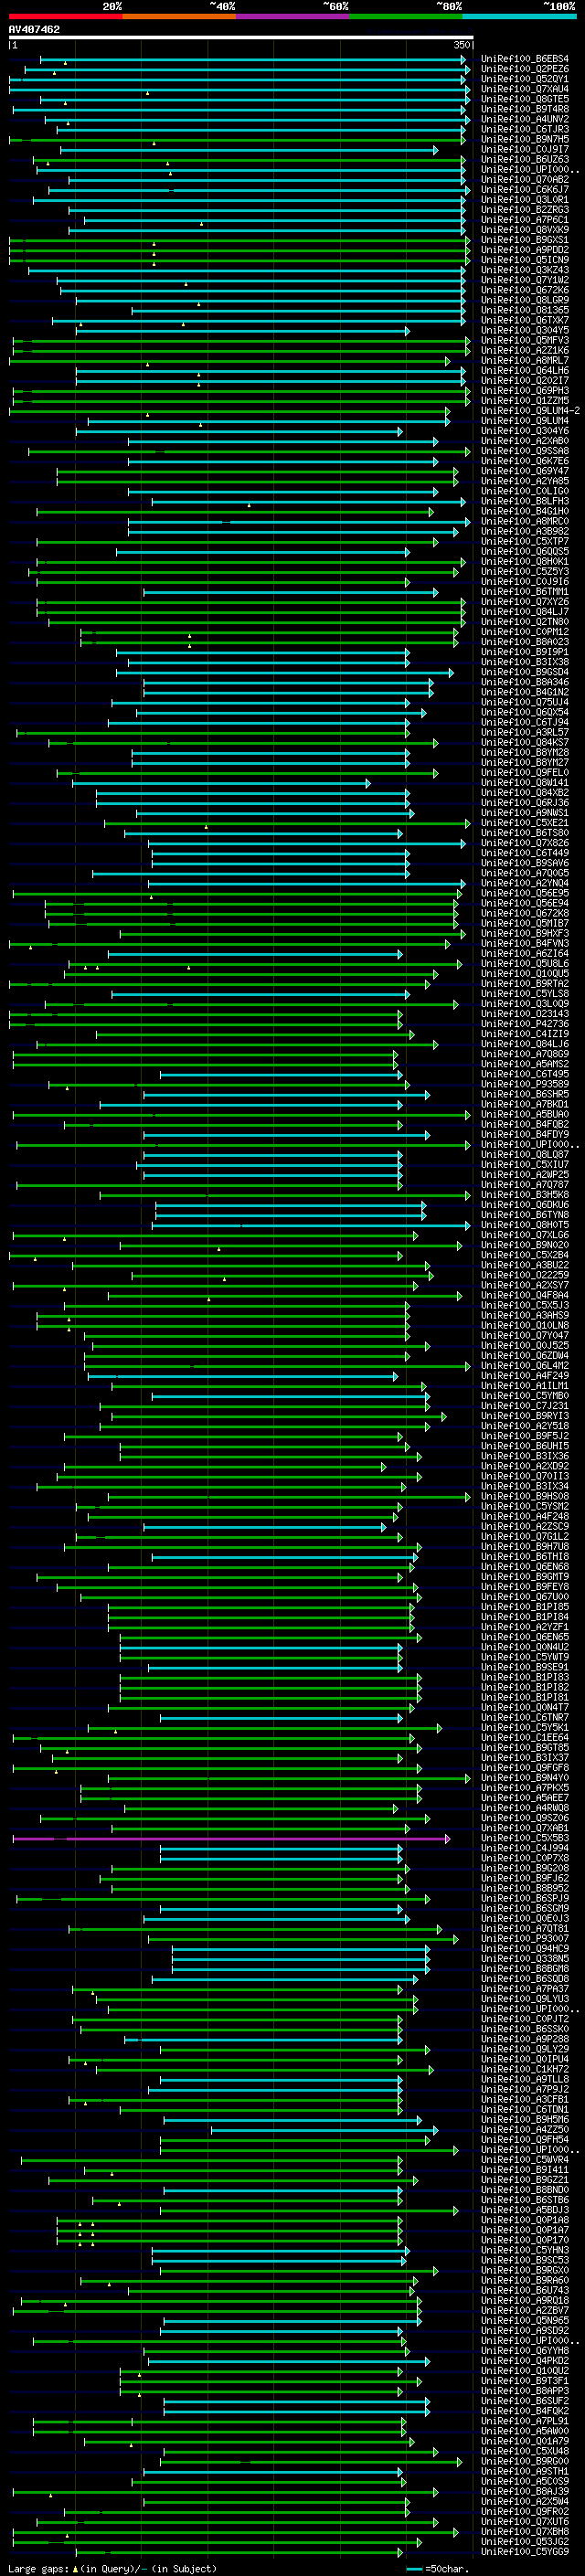
Task: Select the UniRef100_Q5MFV3 label
Action: click(524, 341)
